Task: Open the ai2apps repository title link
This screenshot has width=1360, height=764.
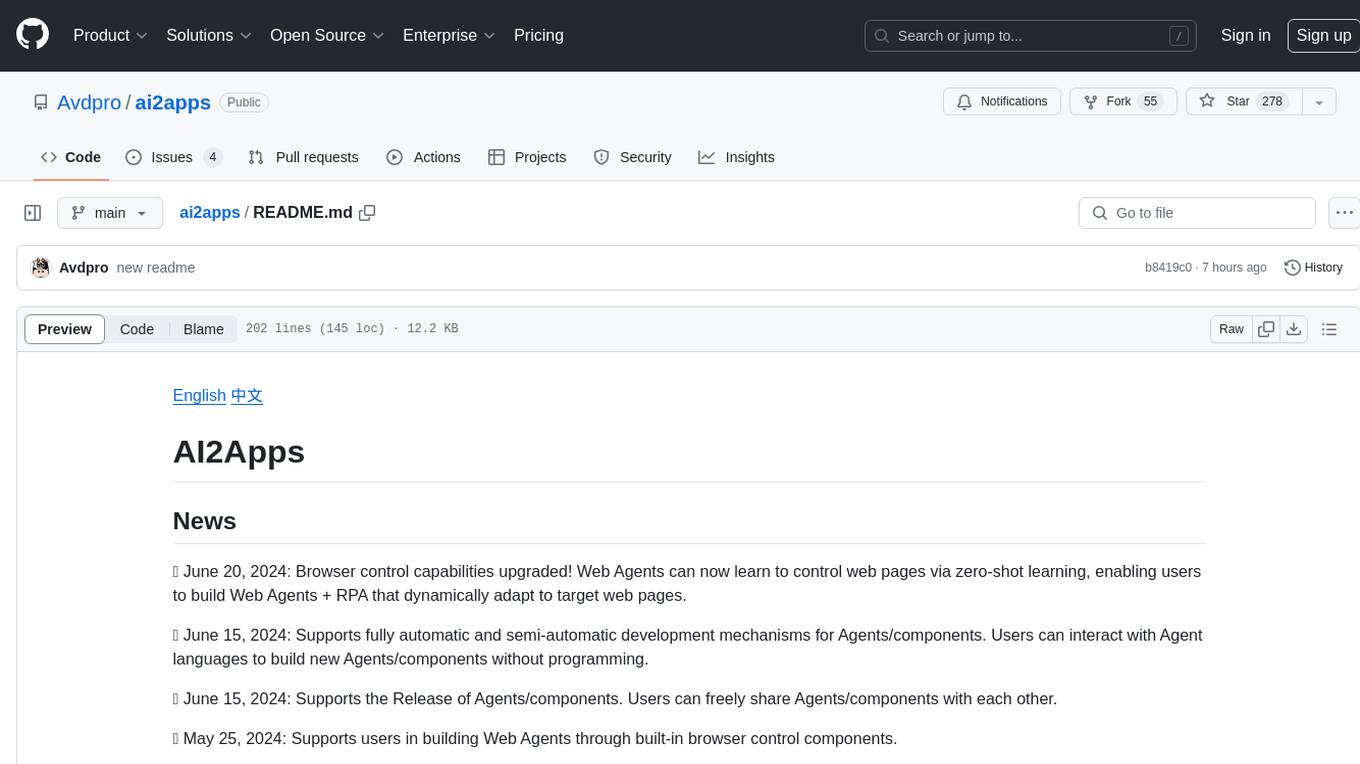Action: click(173, 102)
